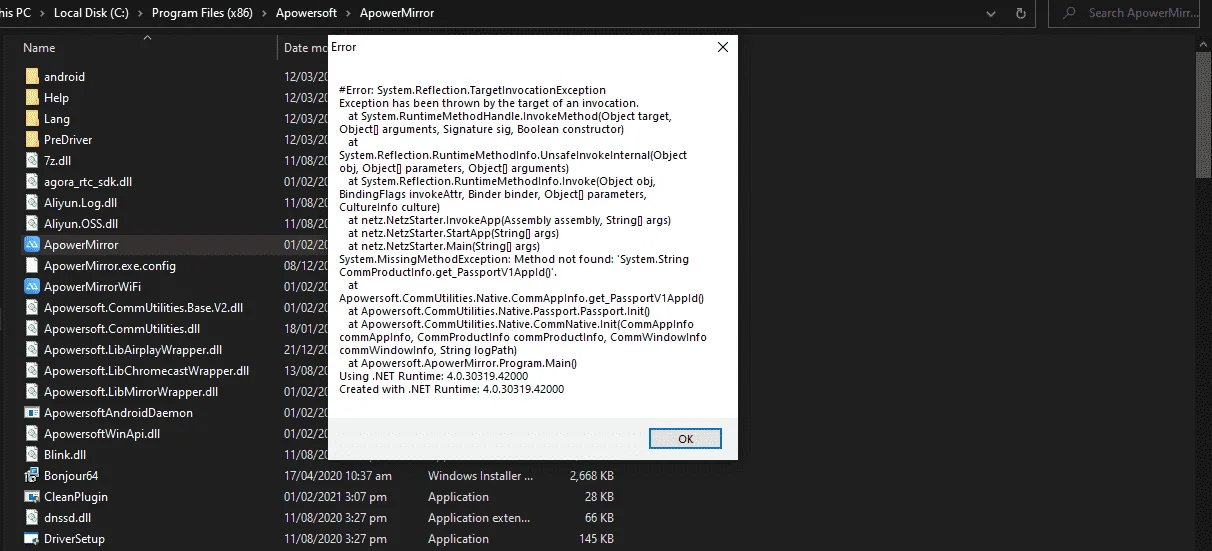Click the 2,668 KB size value
The height and width of the screenshot is (551, 1212).
point(592,475)
